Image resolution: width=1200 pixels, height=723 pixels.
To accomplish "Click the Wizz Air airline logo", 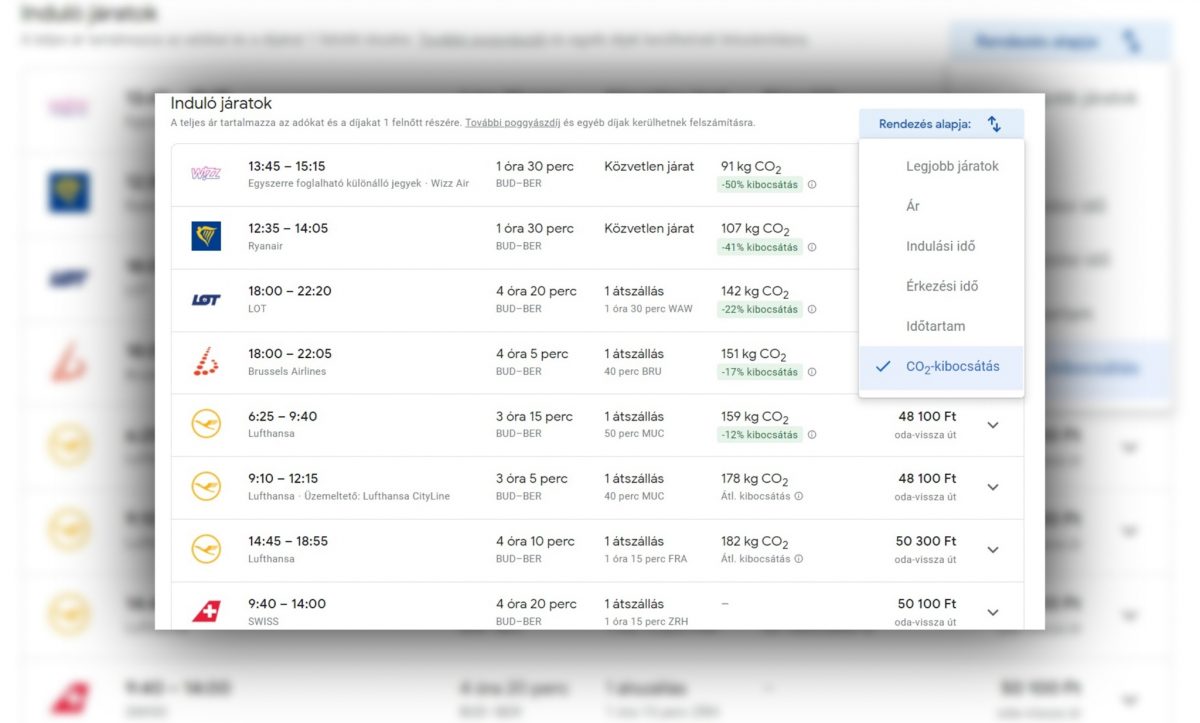I will pyautogui.click(x=205, y=174).
